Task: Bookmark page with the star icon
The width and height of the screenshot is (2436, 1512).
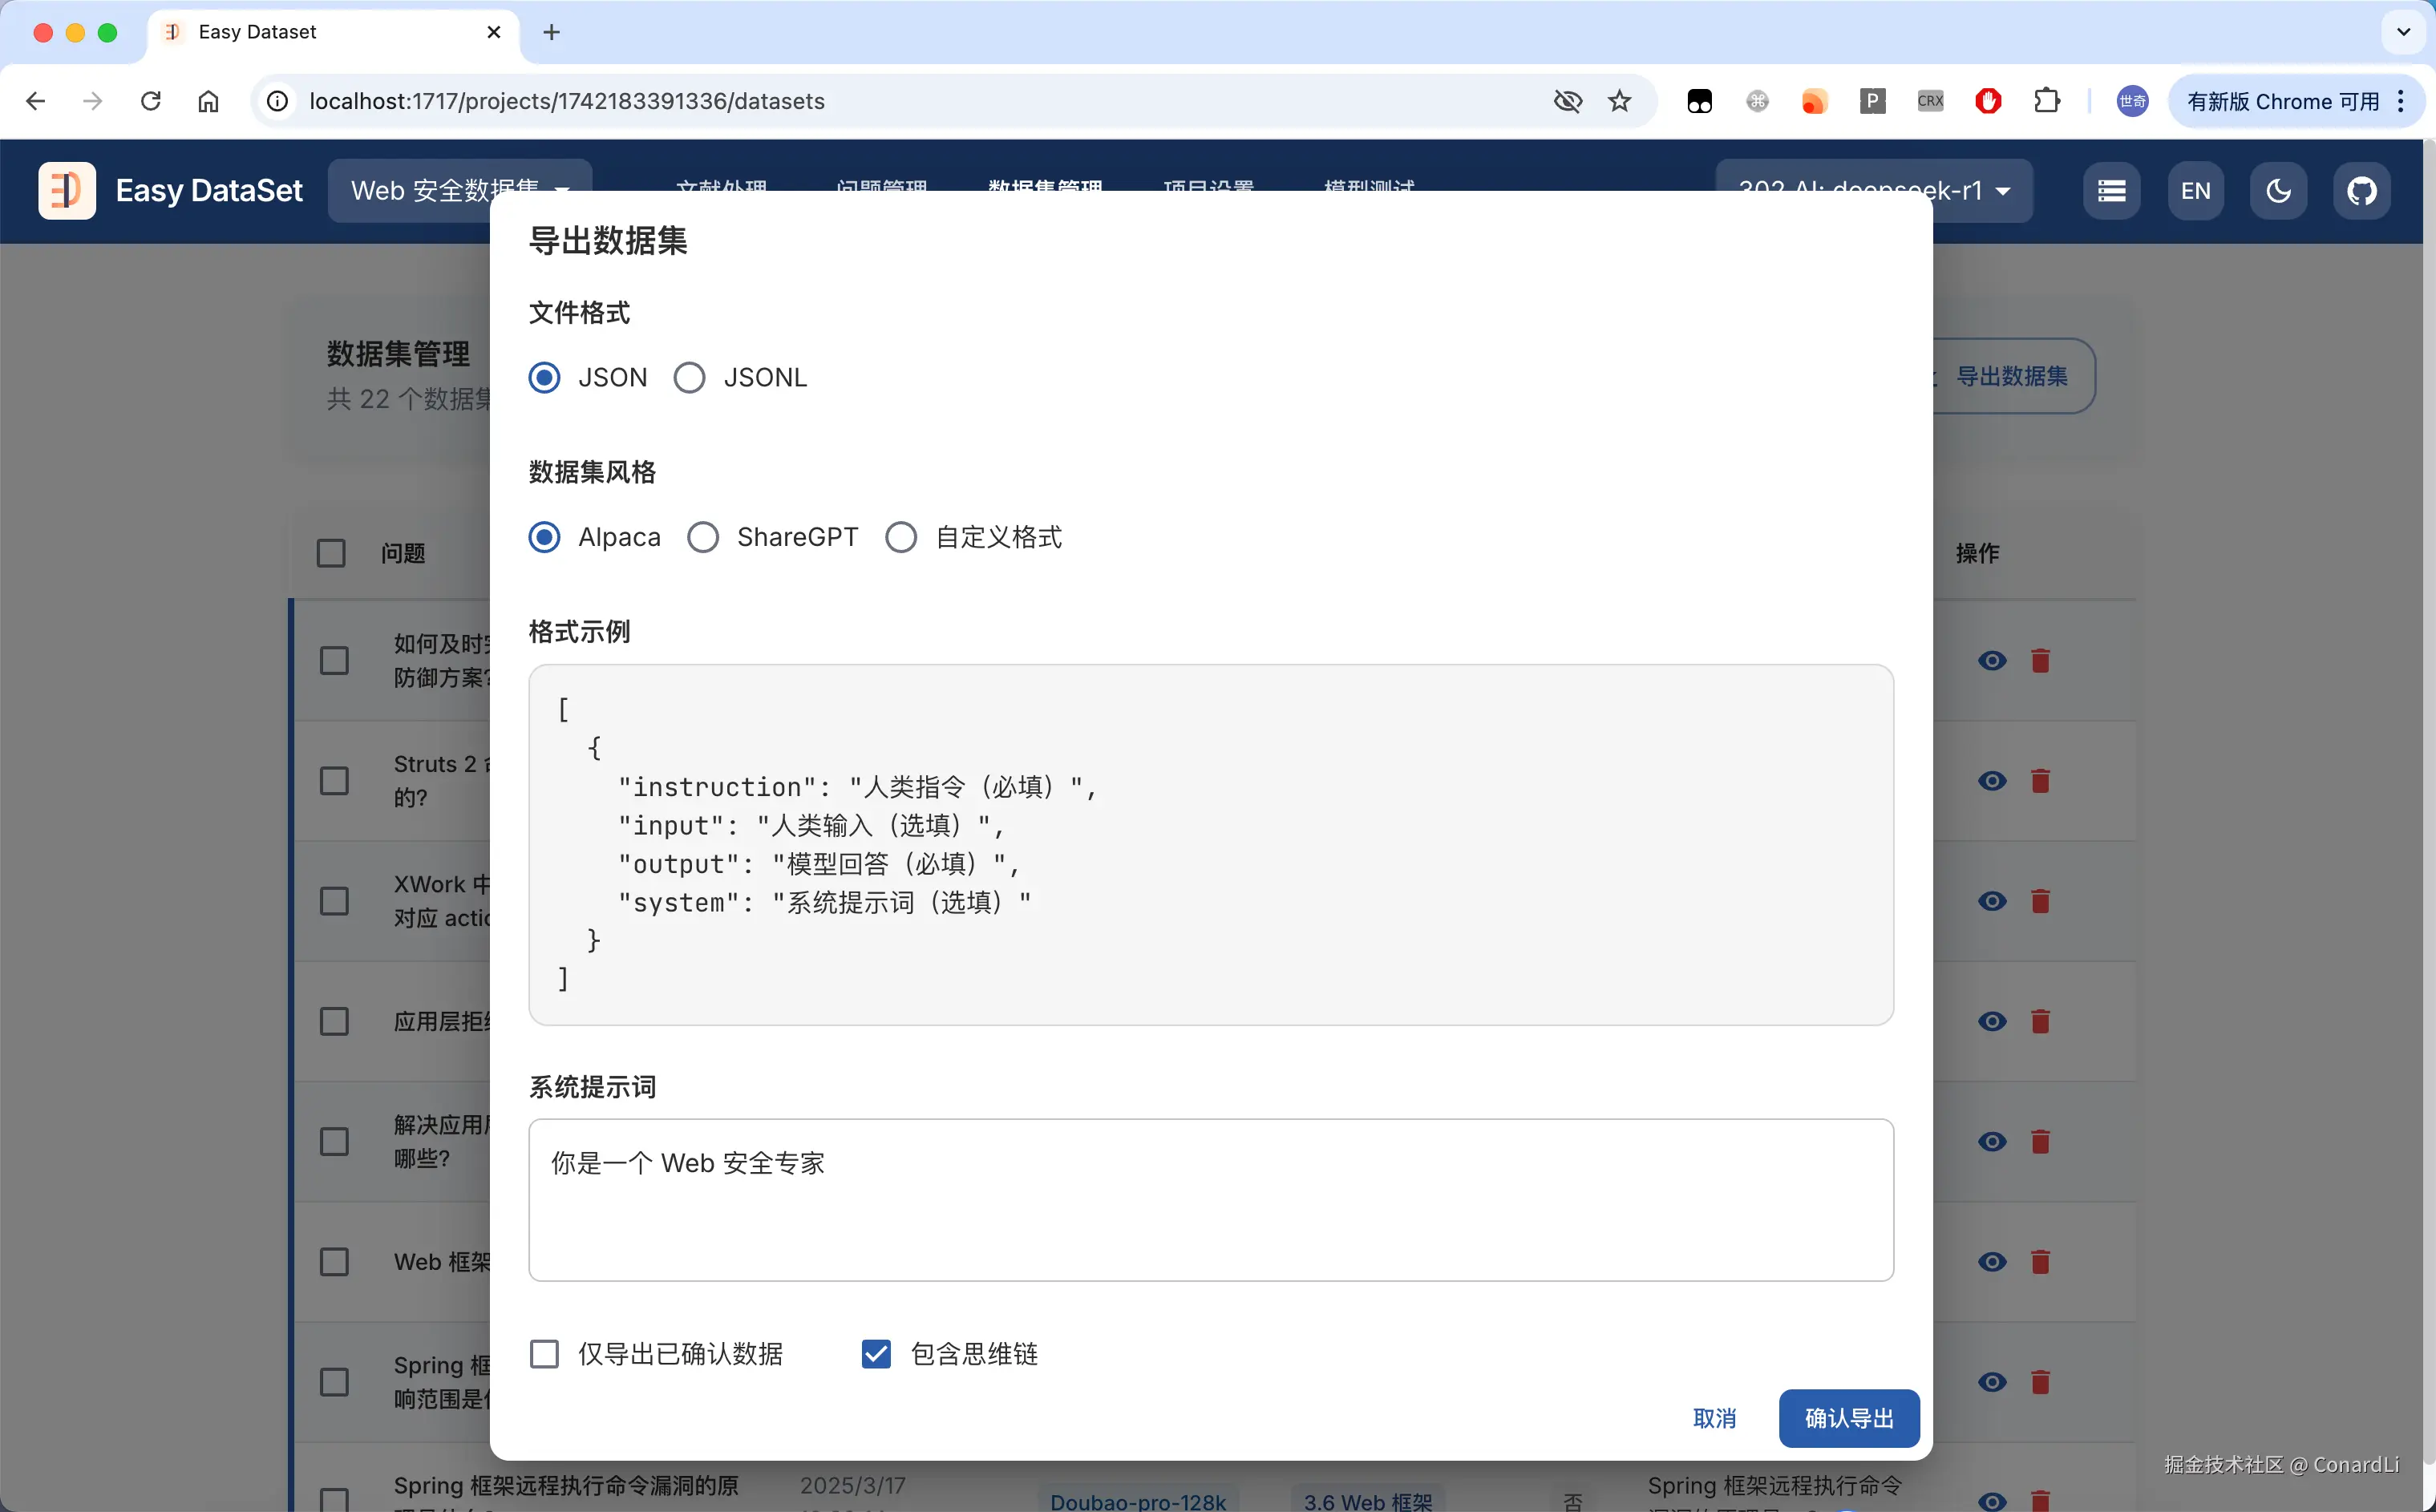Action: pyautogui.click(x=1619, y=101)
